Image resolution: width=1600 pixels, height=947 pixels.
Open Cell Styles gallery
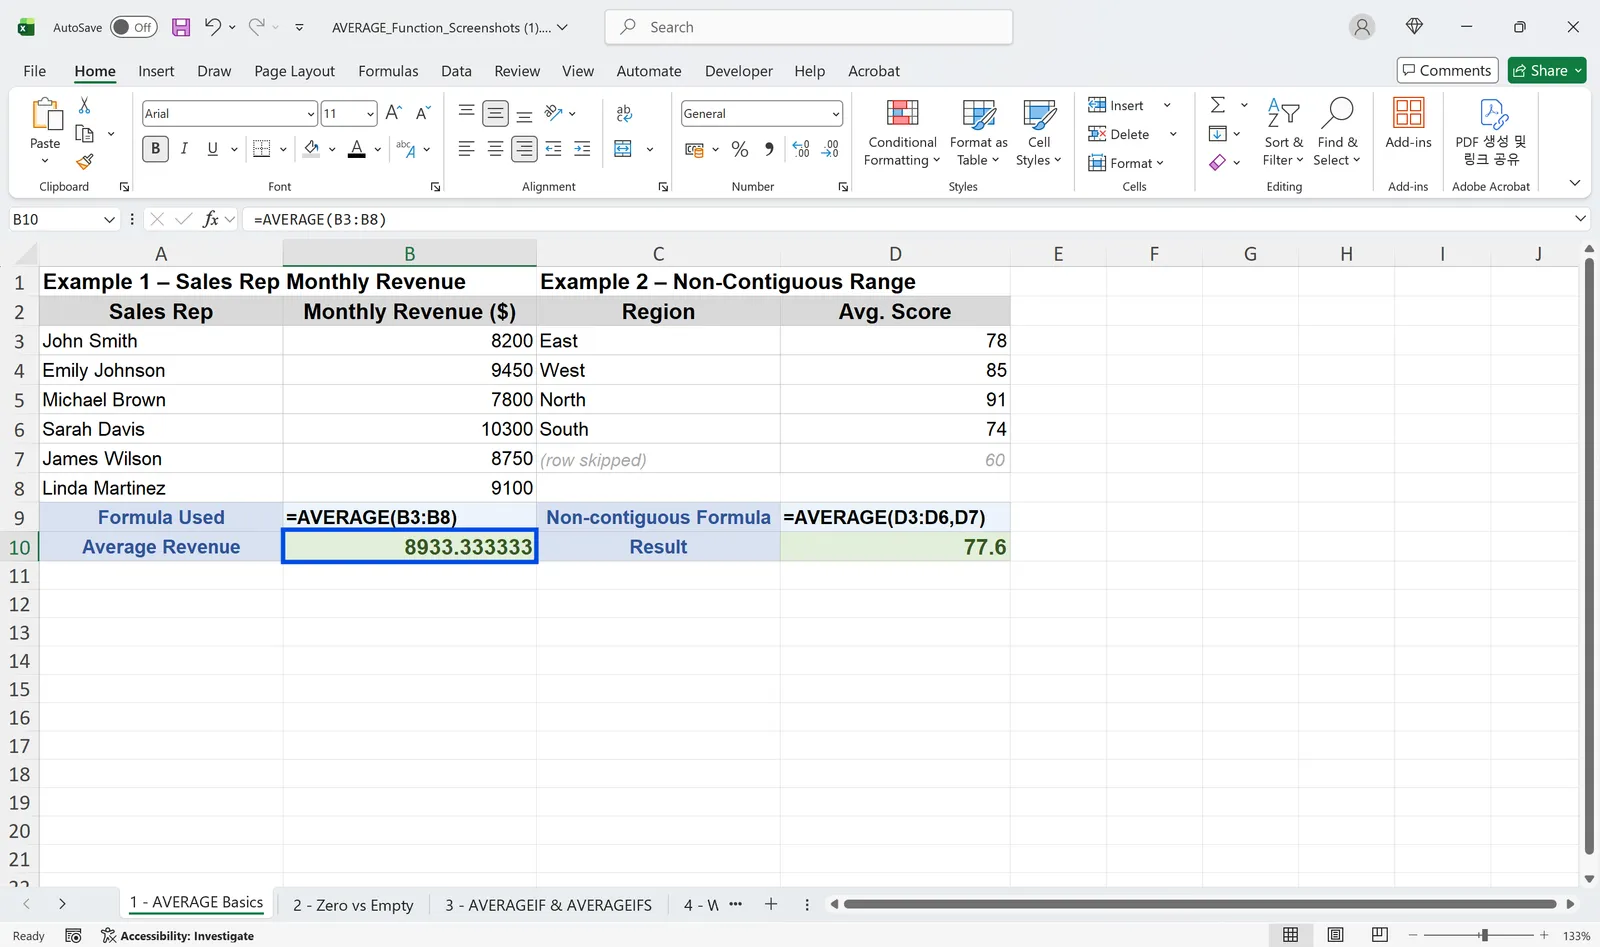point(1039,133)
